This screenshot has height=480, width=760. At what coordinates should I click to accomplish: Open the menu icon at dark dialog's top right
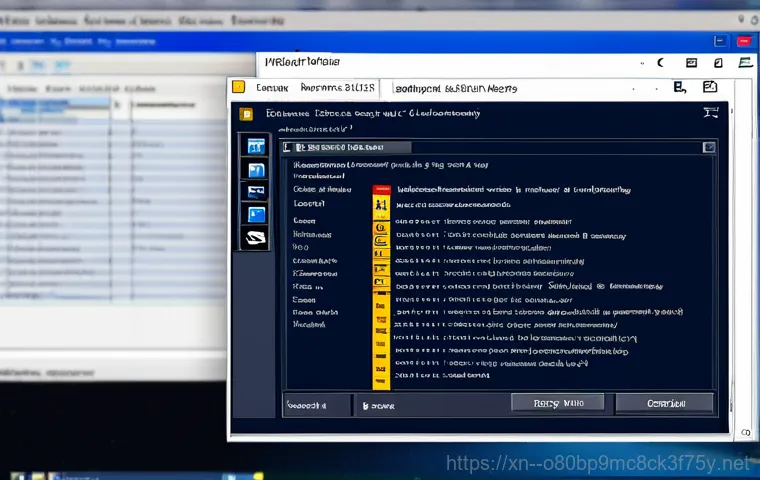pos(711,113)
